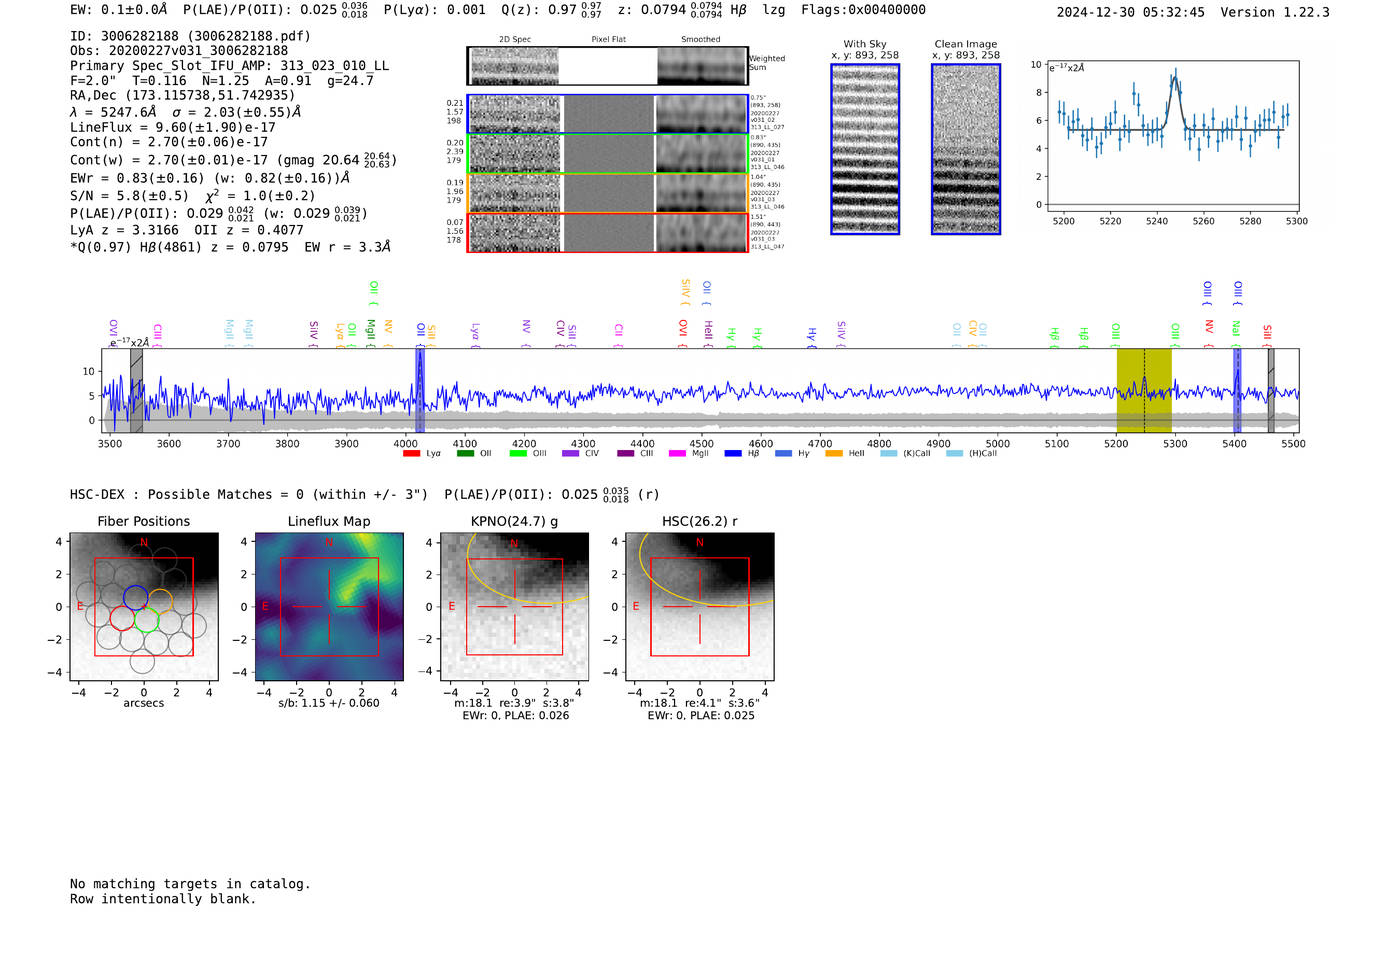Click the Obs: 20200227v031_3006282188 line
Image resolution: width=1400 pixels, height=953 pixels.
(x=179, y=51)
